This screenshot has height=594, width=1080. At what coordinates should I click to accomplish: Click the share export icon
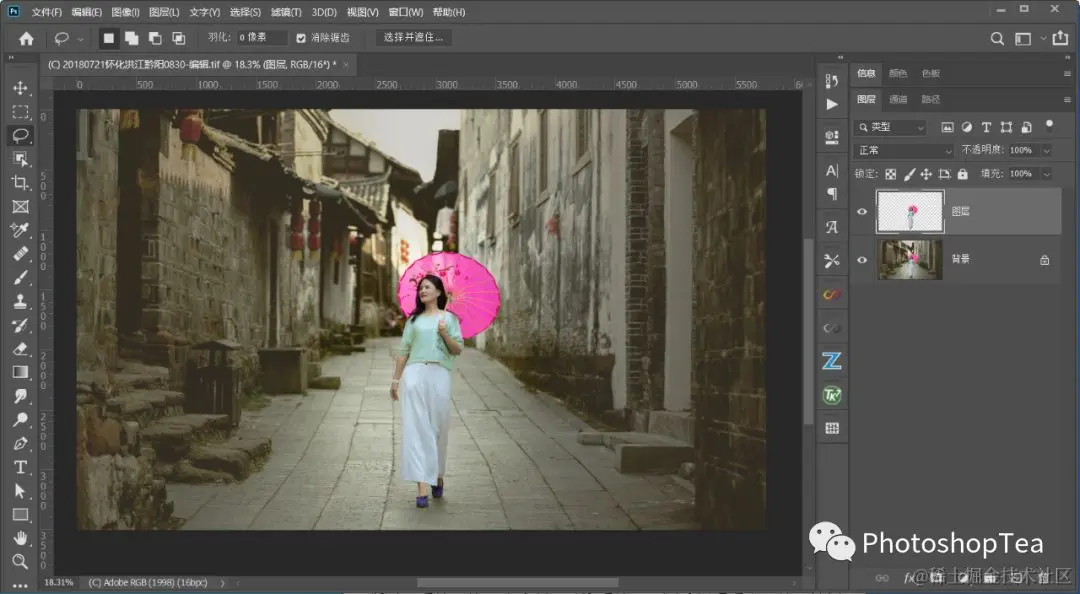tap(1061, 38)
